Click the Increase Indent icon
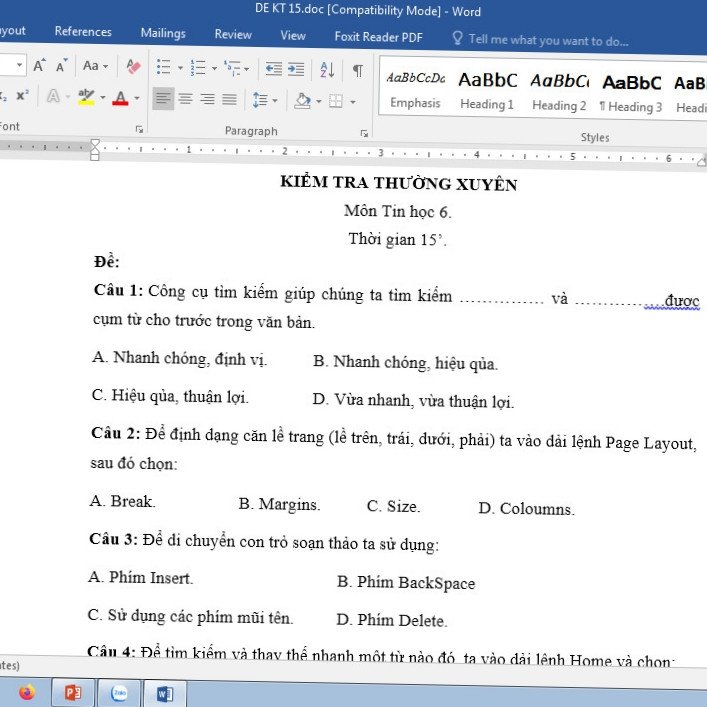 [x=296, y=69]
